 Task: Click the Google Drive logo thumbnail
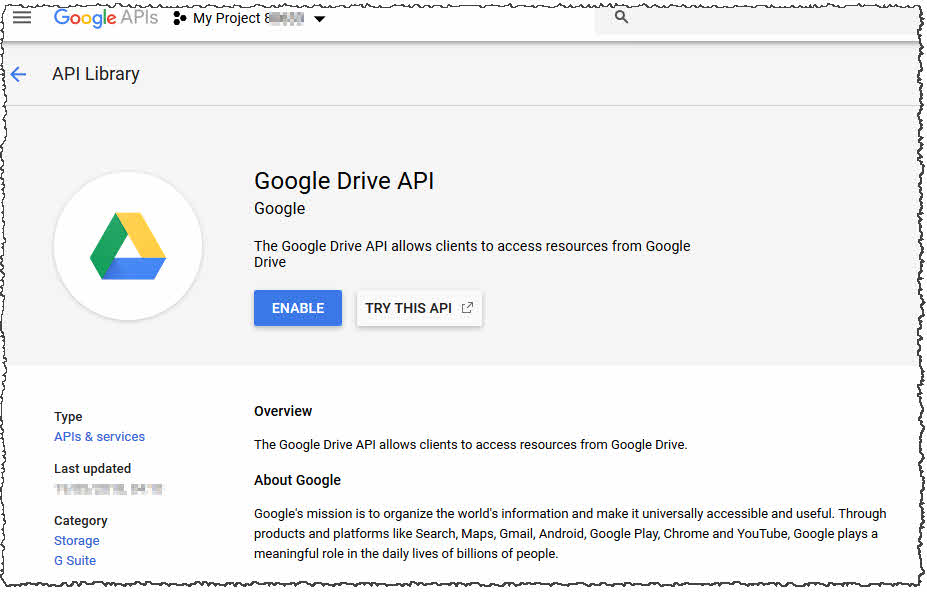pos(128,246)
